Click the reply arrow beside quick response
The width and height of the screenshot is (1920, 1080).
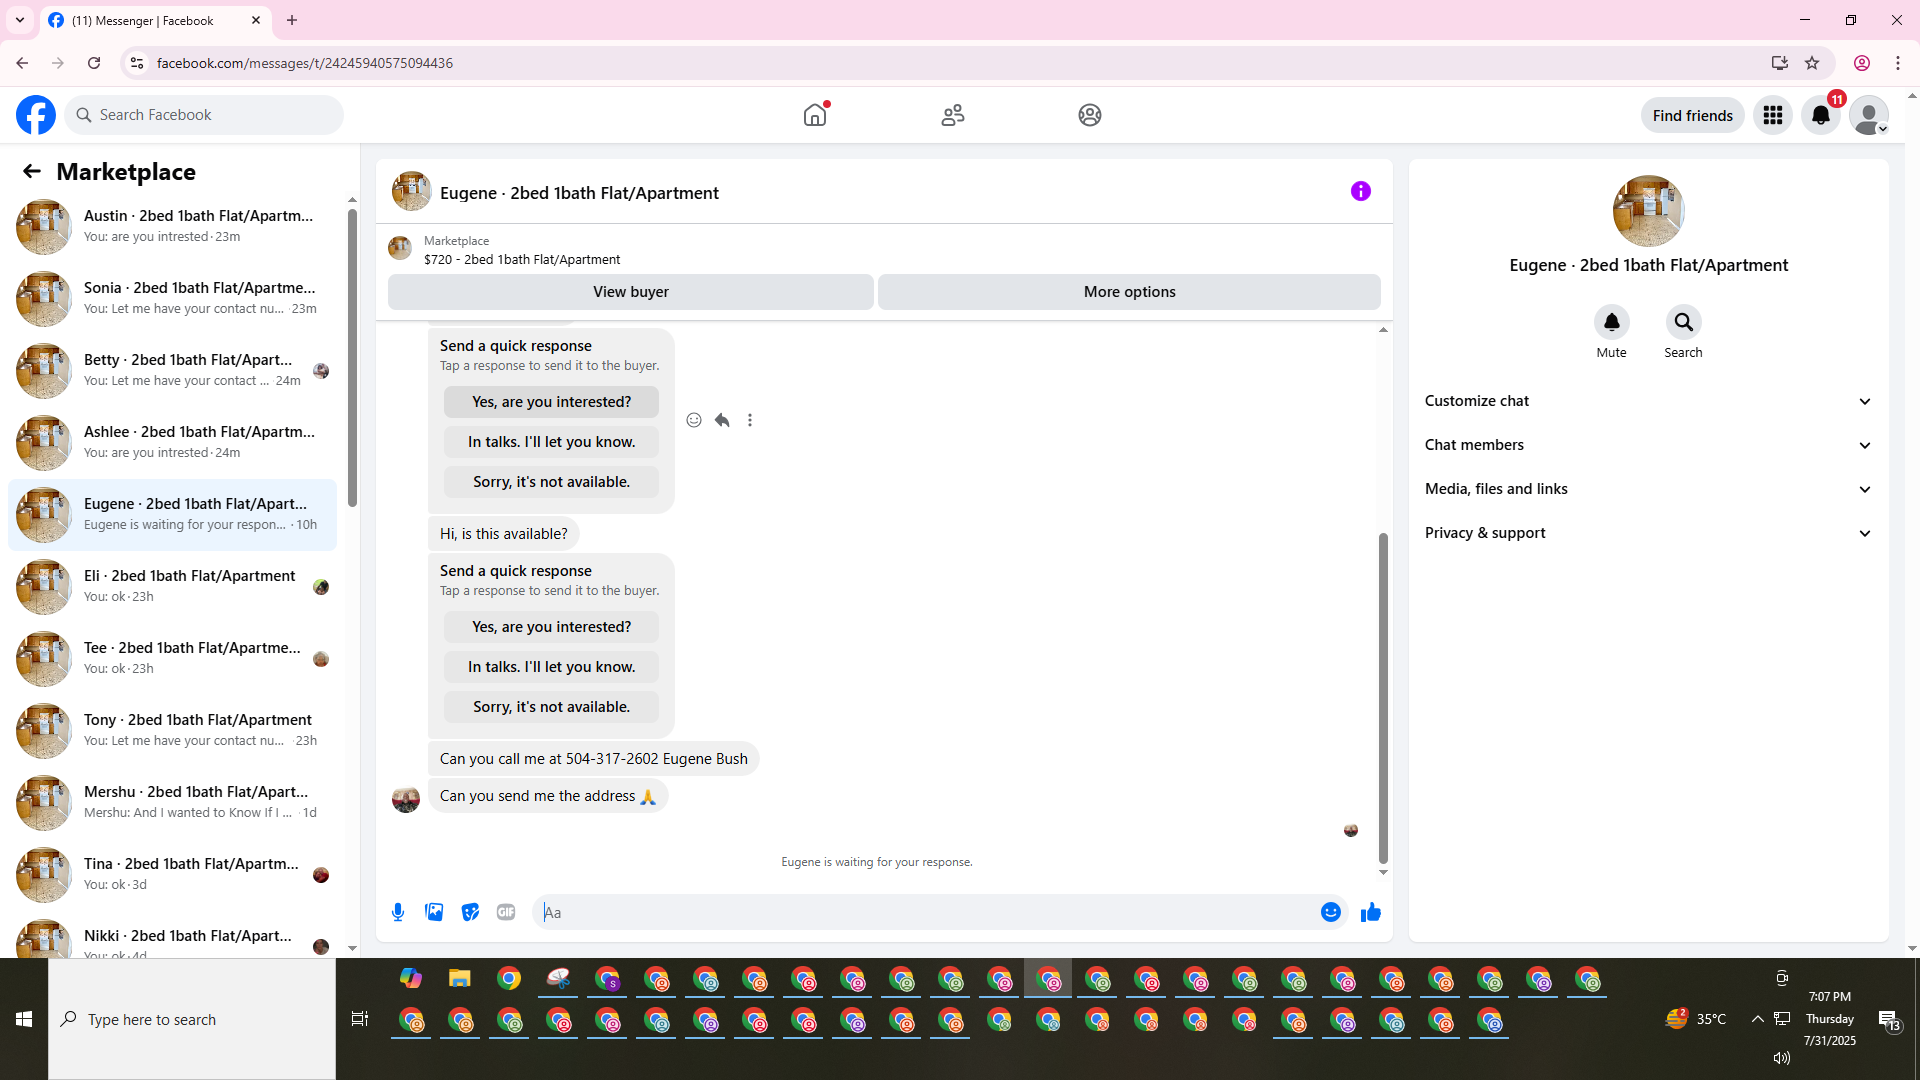pos(722,420)
